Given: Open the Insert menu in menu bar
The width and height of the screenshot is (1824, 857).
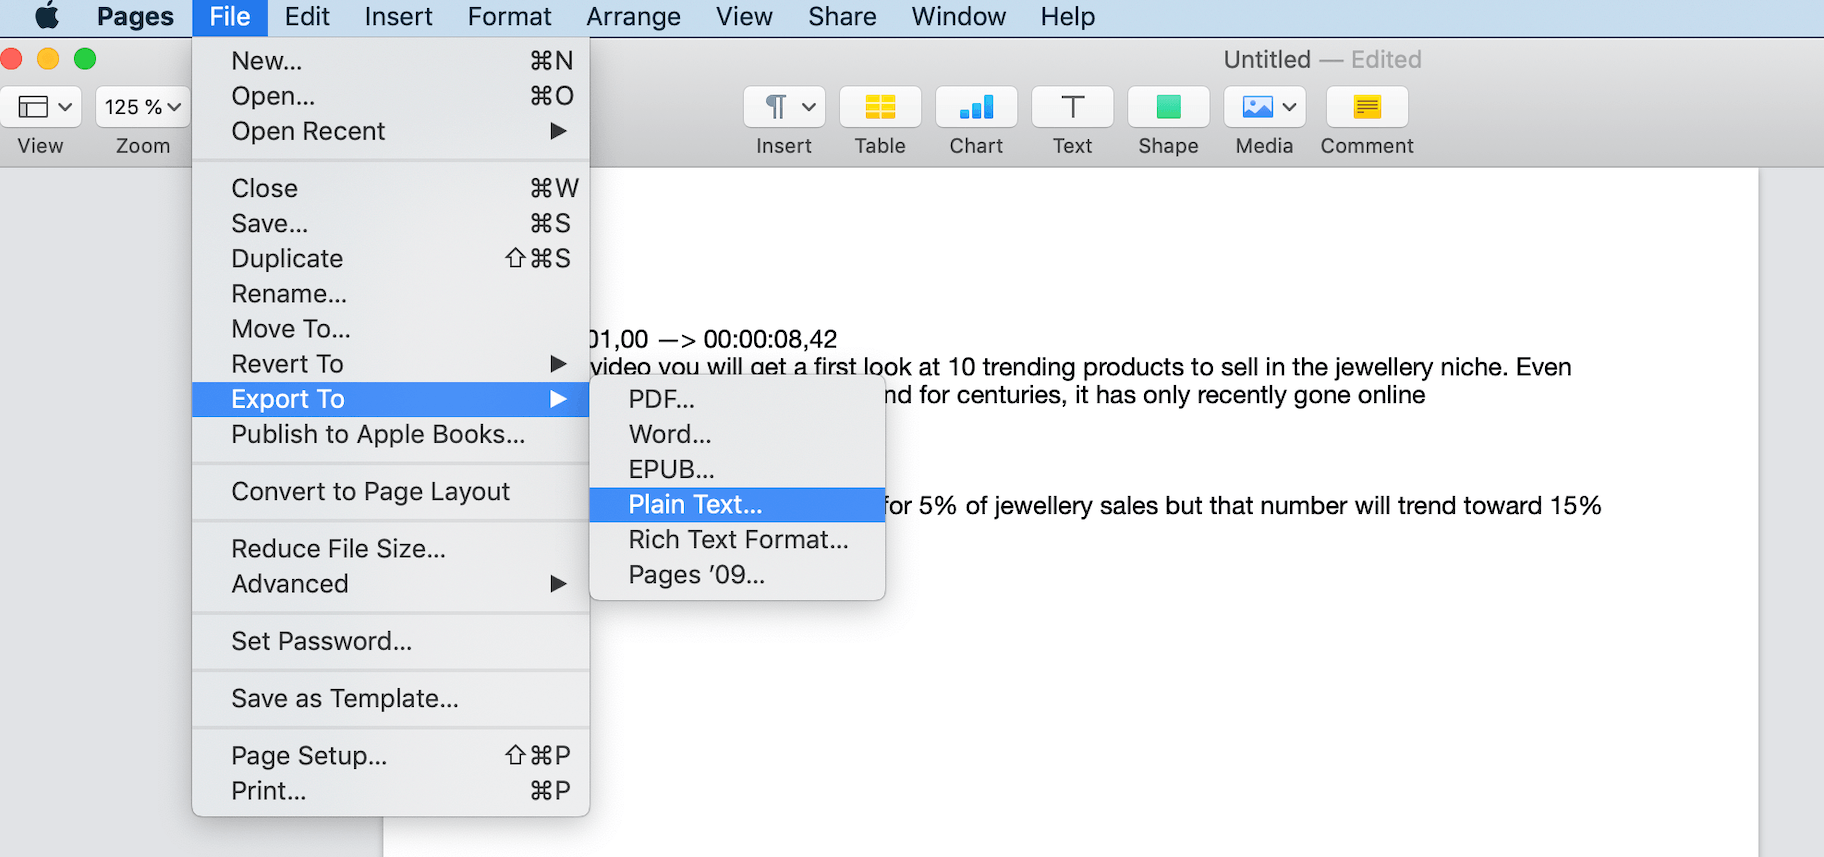Looking at the screenshot, I should coord(398,17).
